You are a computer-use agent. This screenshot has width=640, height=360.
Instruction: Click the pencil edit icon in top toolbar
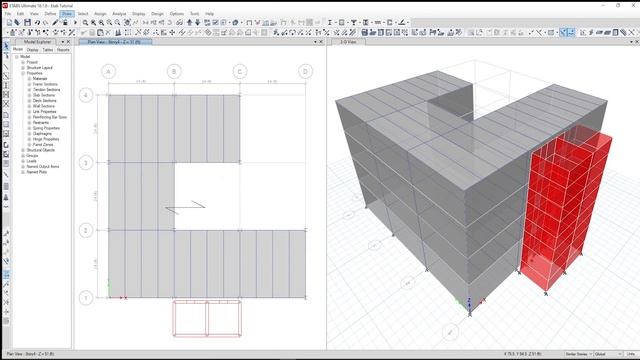click(x=55, y=22)
